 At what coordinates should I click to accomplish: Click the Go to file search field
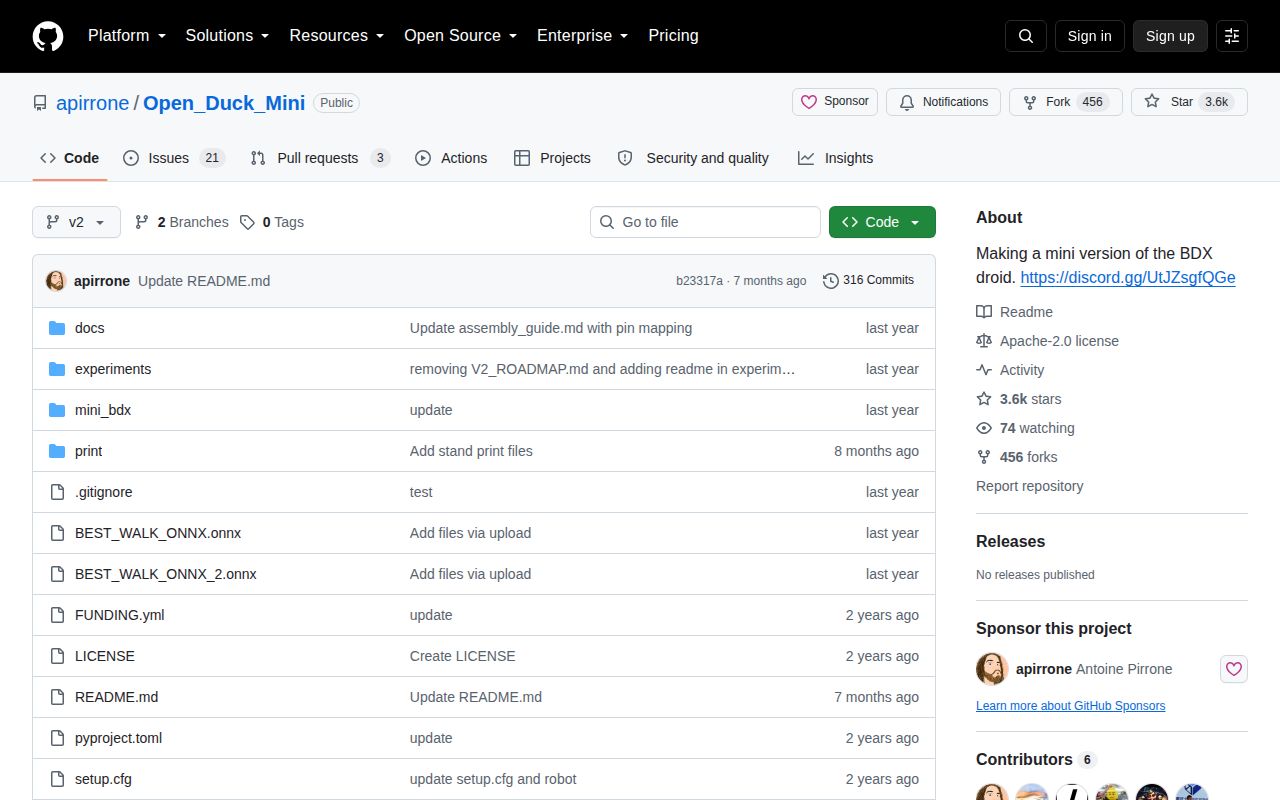705,222
